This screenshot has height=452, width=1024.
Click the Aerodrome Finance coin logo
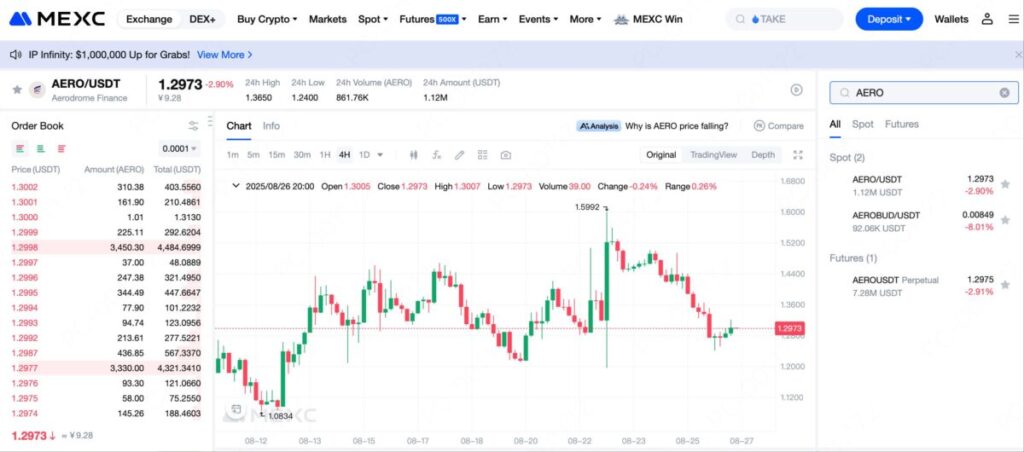pyautogui.click(x=38, y=90)
